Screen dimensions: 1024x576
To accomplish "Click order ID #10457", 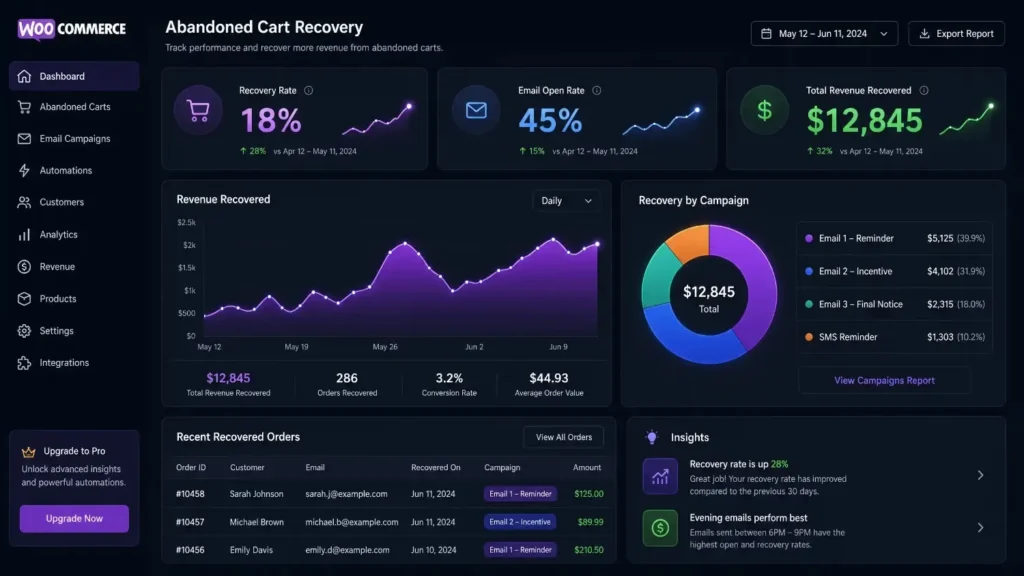I will click(x=190, y=522).
